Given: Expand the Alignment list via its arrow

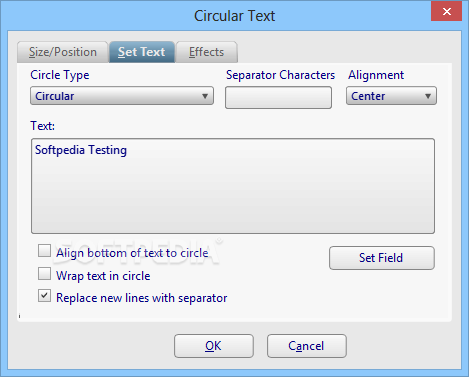Looking at the screenshot, I should point(428,96).
